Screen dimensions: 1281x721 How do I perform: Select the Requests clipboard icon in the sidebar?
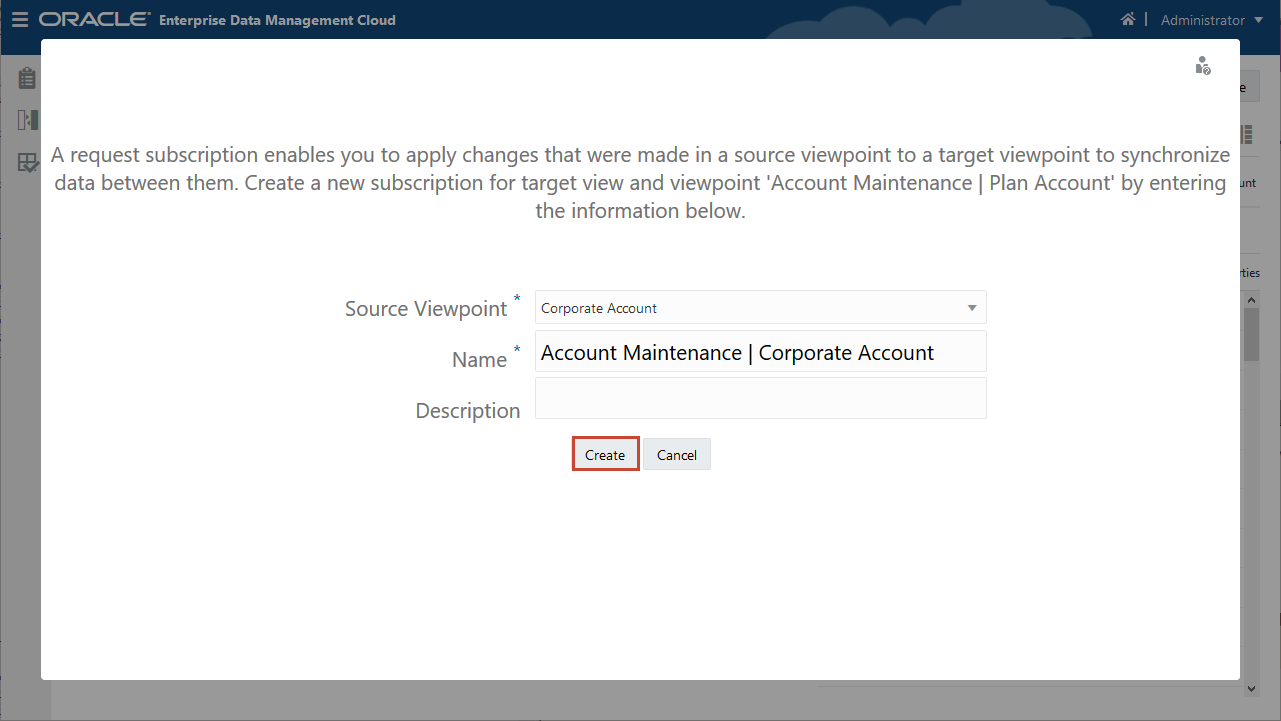[26, 77]
